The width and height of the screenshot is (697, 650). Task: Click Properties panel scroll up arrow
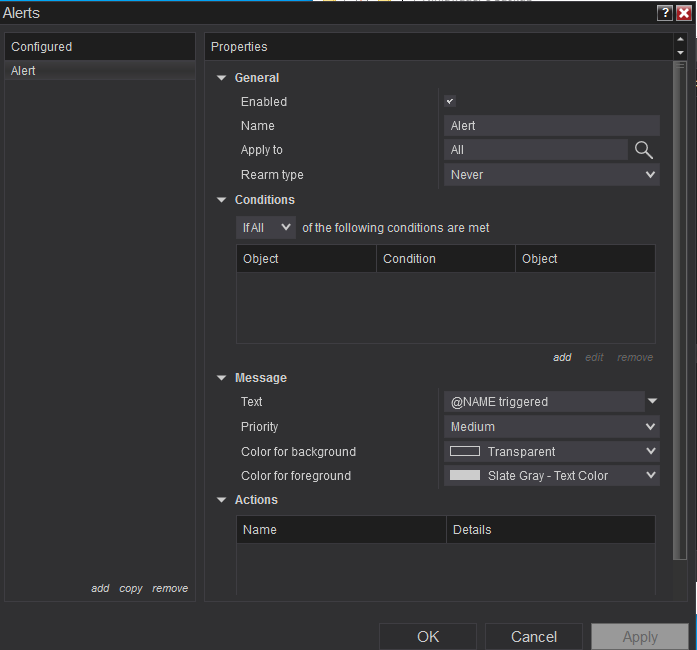(680, 41)
